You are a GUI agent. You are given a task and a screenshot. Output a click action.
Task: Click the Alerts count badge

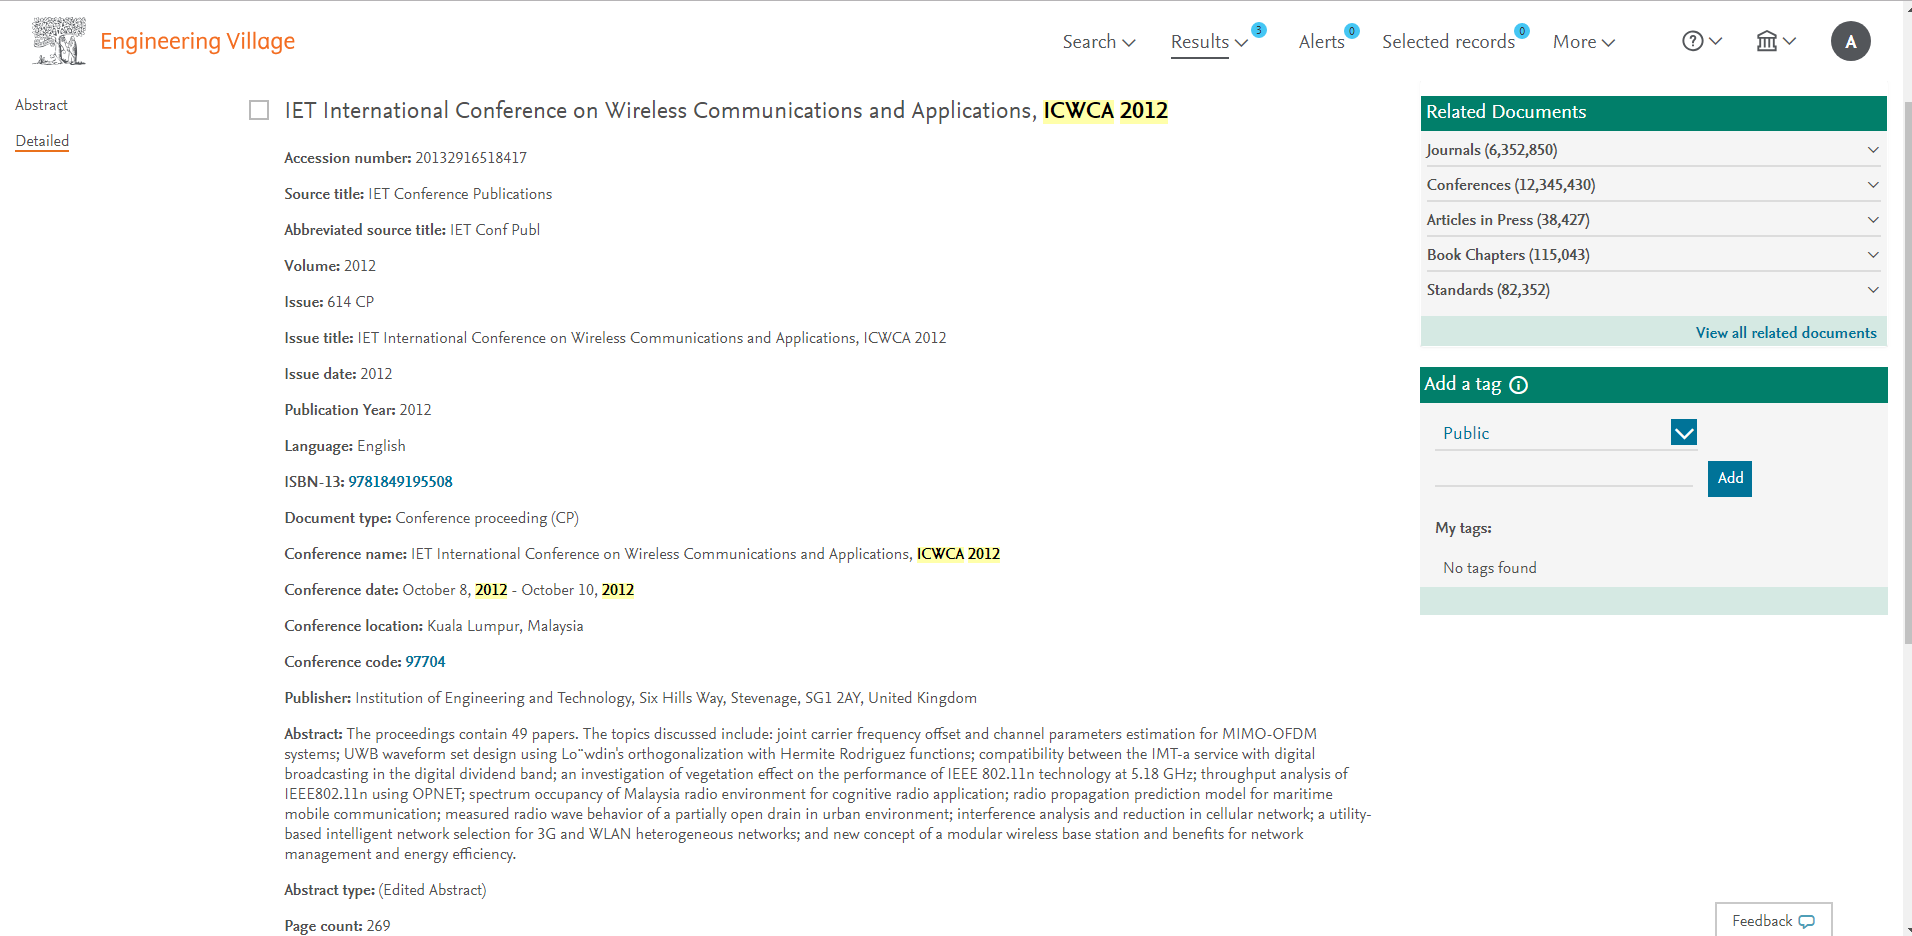[1352, 30]
